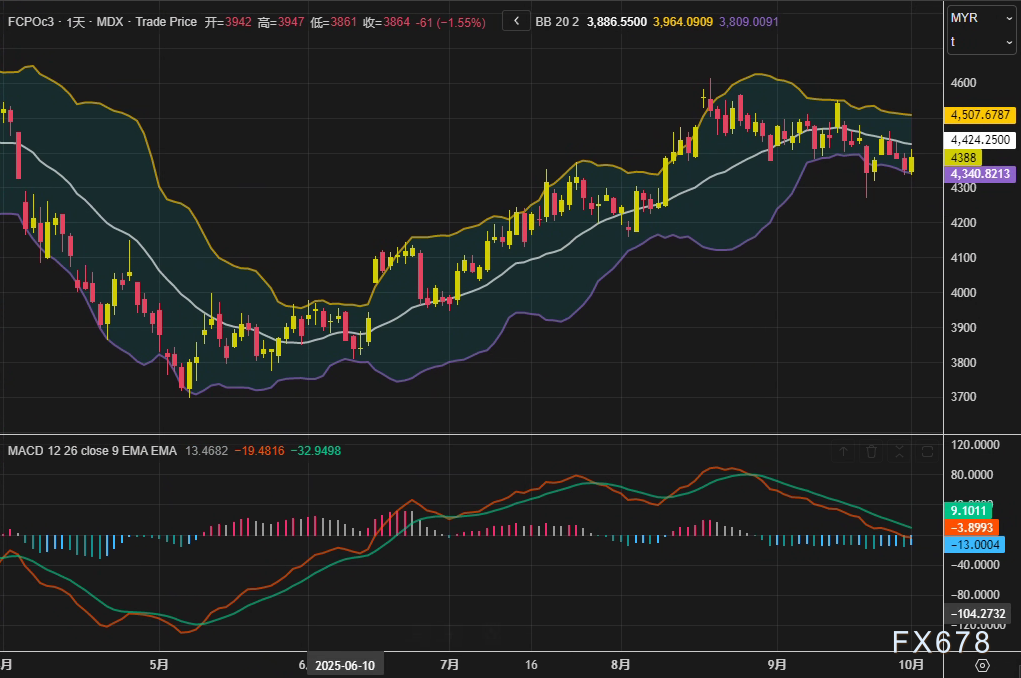Delete the MACD indicator pane

click(871, 452)
